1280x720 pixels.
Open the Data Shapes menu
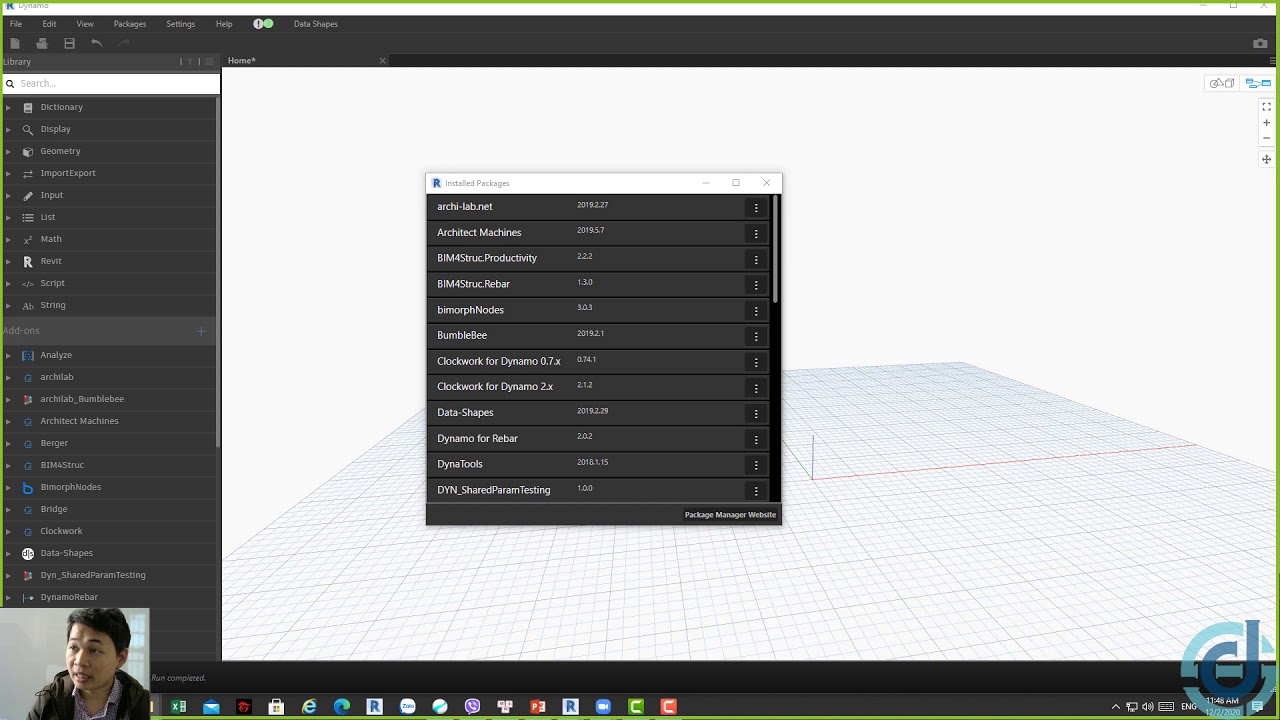click(316, 24)
